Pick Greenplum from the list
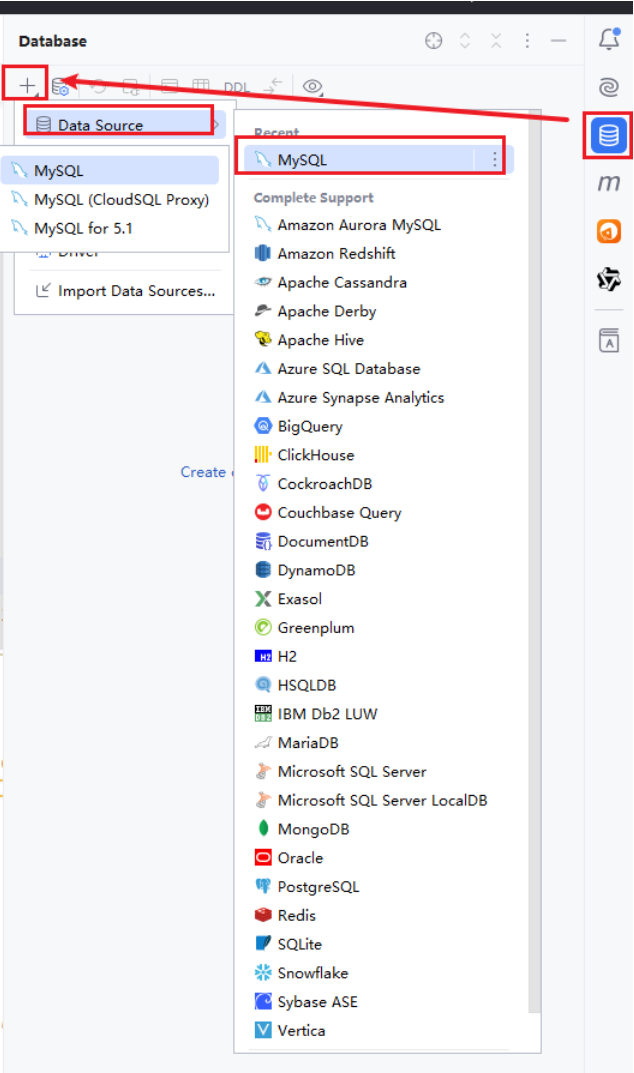Screen dimensions: 634x1073 [305, 627]
